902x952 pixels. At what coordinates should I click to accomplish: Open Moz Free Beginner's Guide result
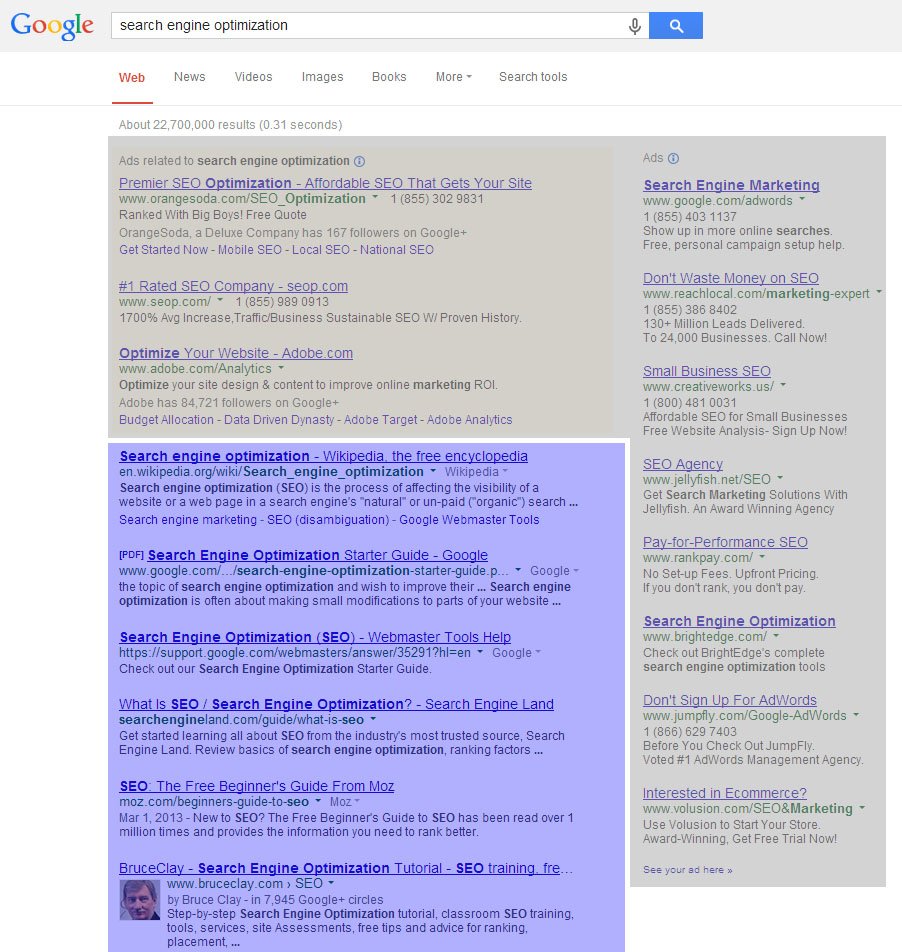tap(257, 786)
